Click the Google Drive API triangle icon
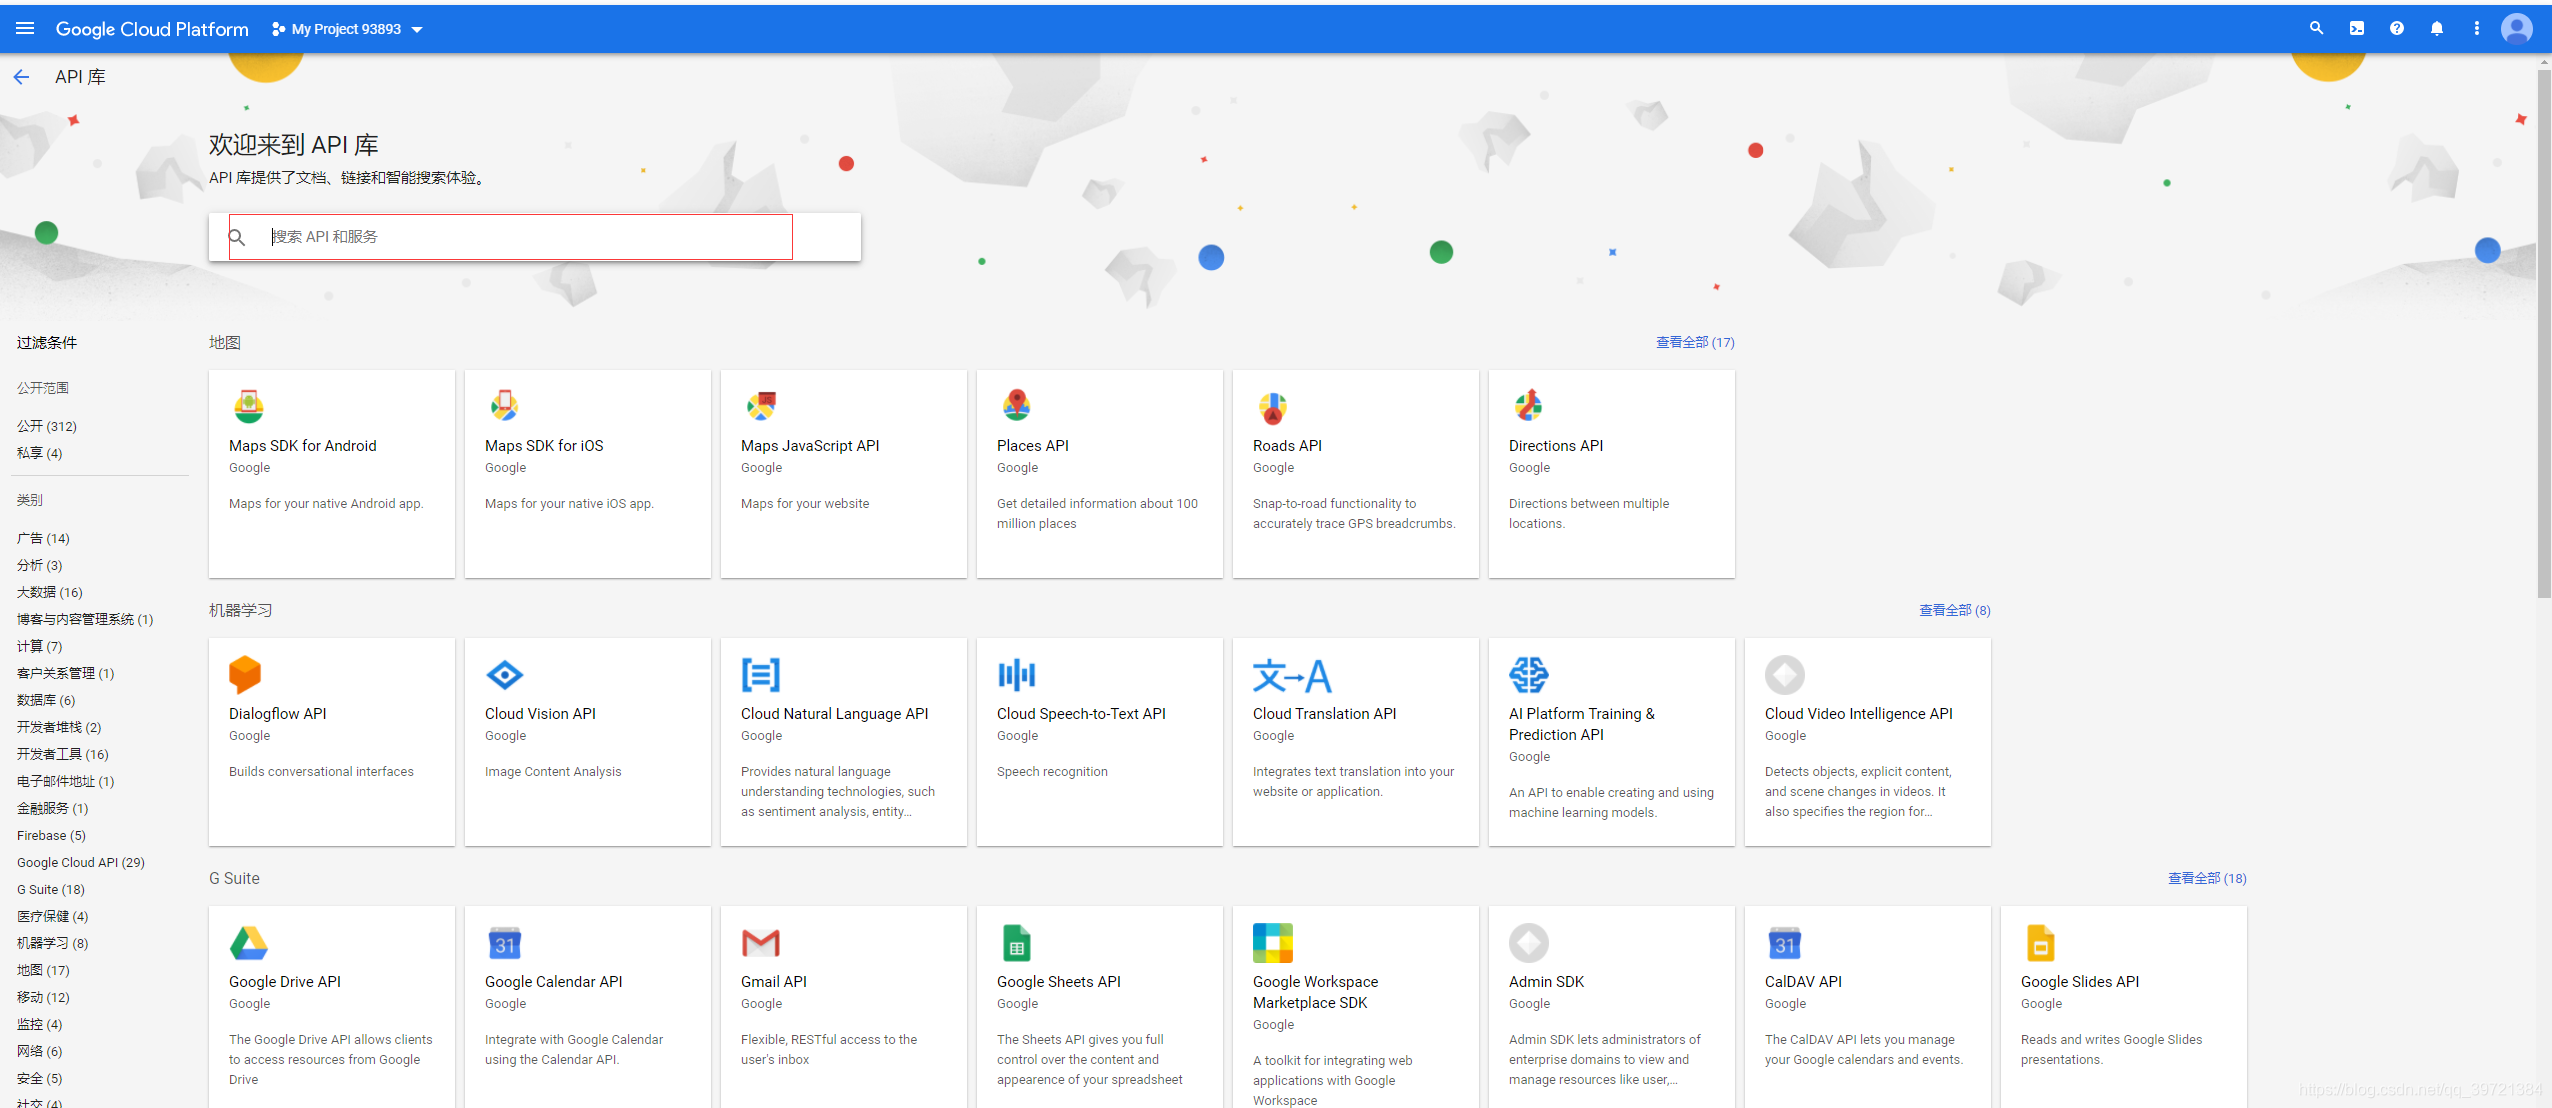 pos(249,943)
